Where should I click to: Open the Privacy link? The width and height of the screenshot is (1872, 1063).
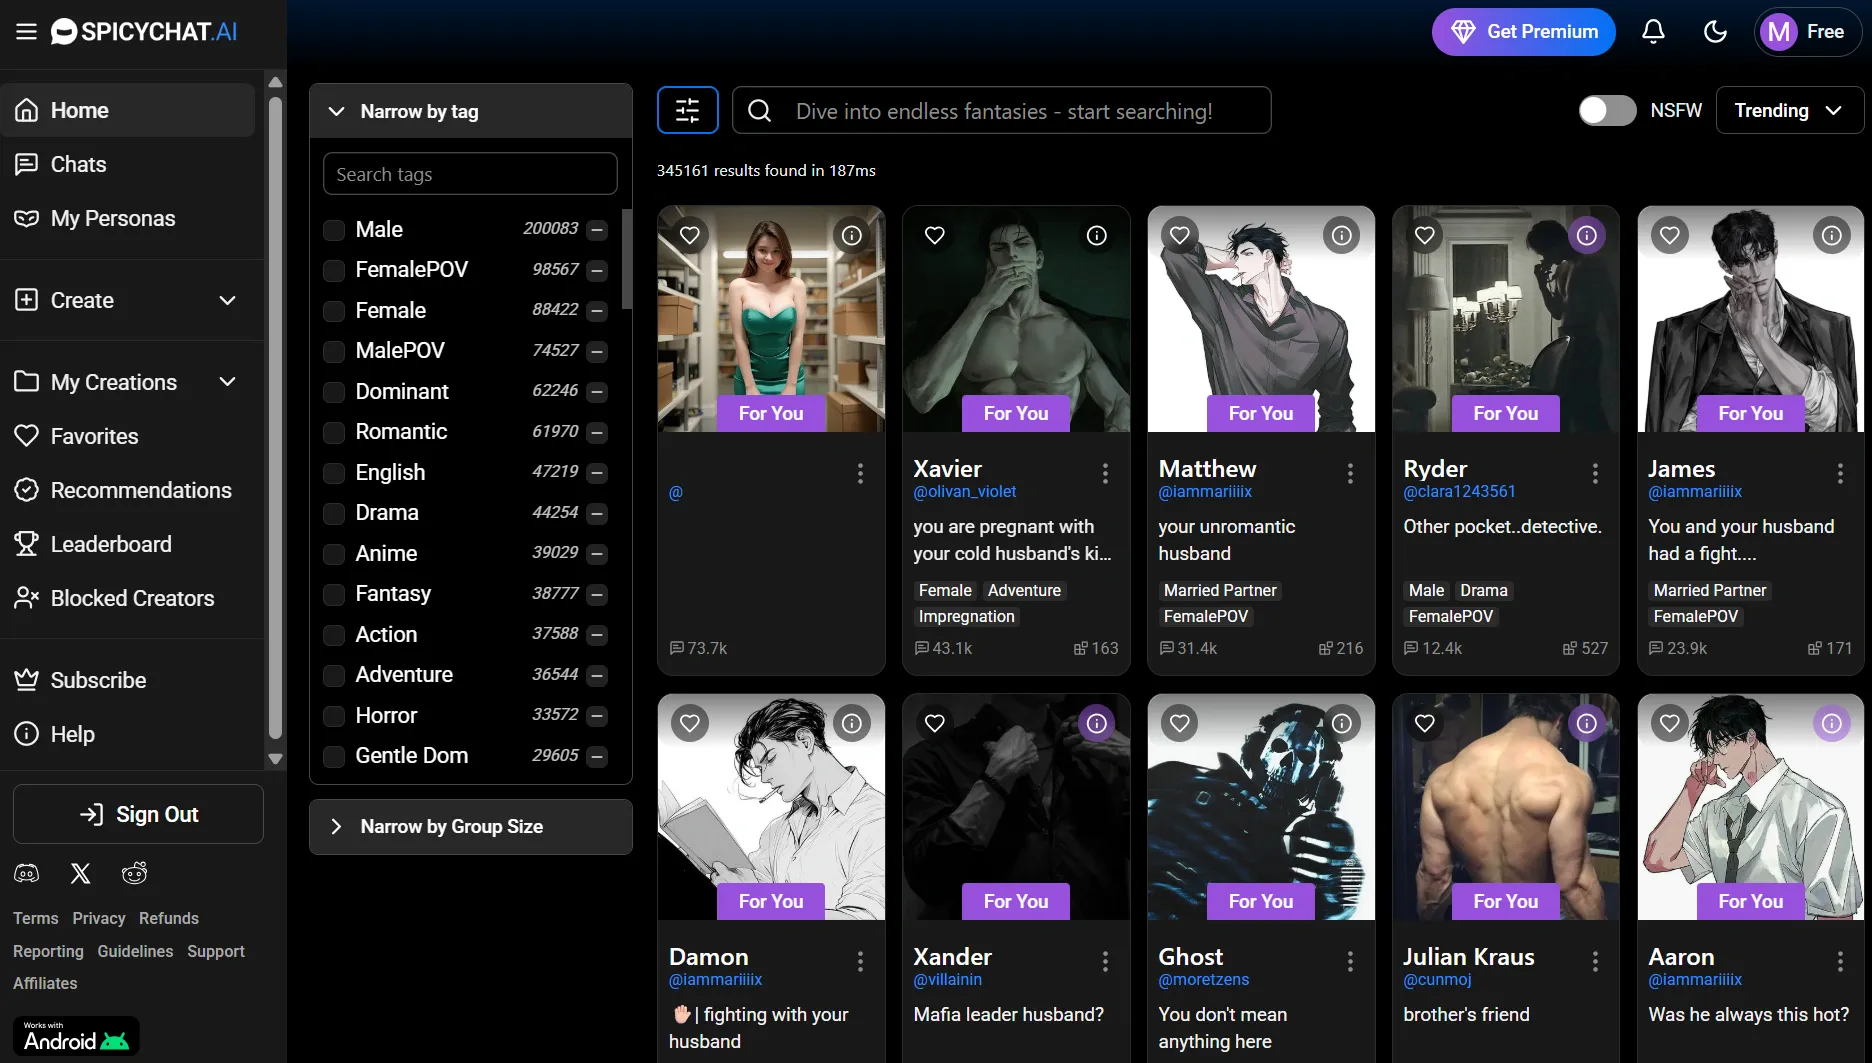(x=99, y=918)
